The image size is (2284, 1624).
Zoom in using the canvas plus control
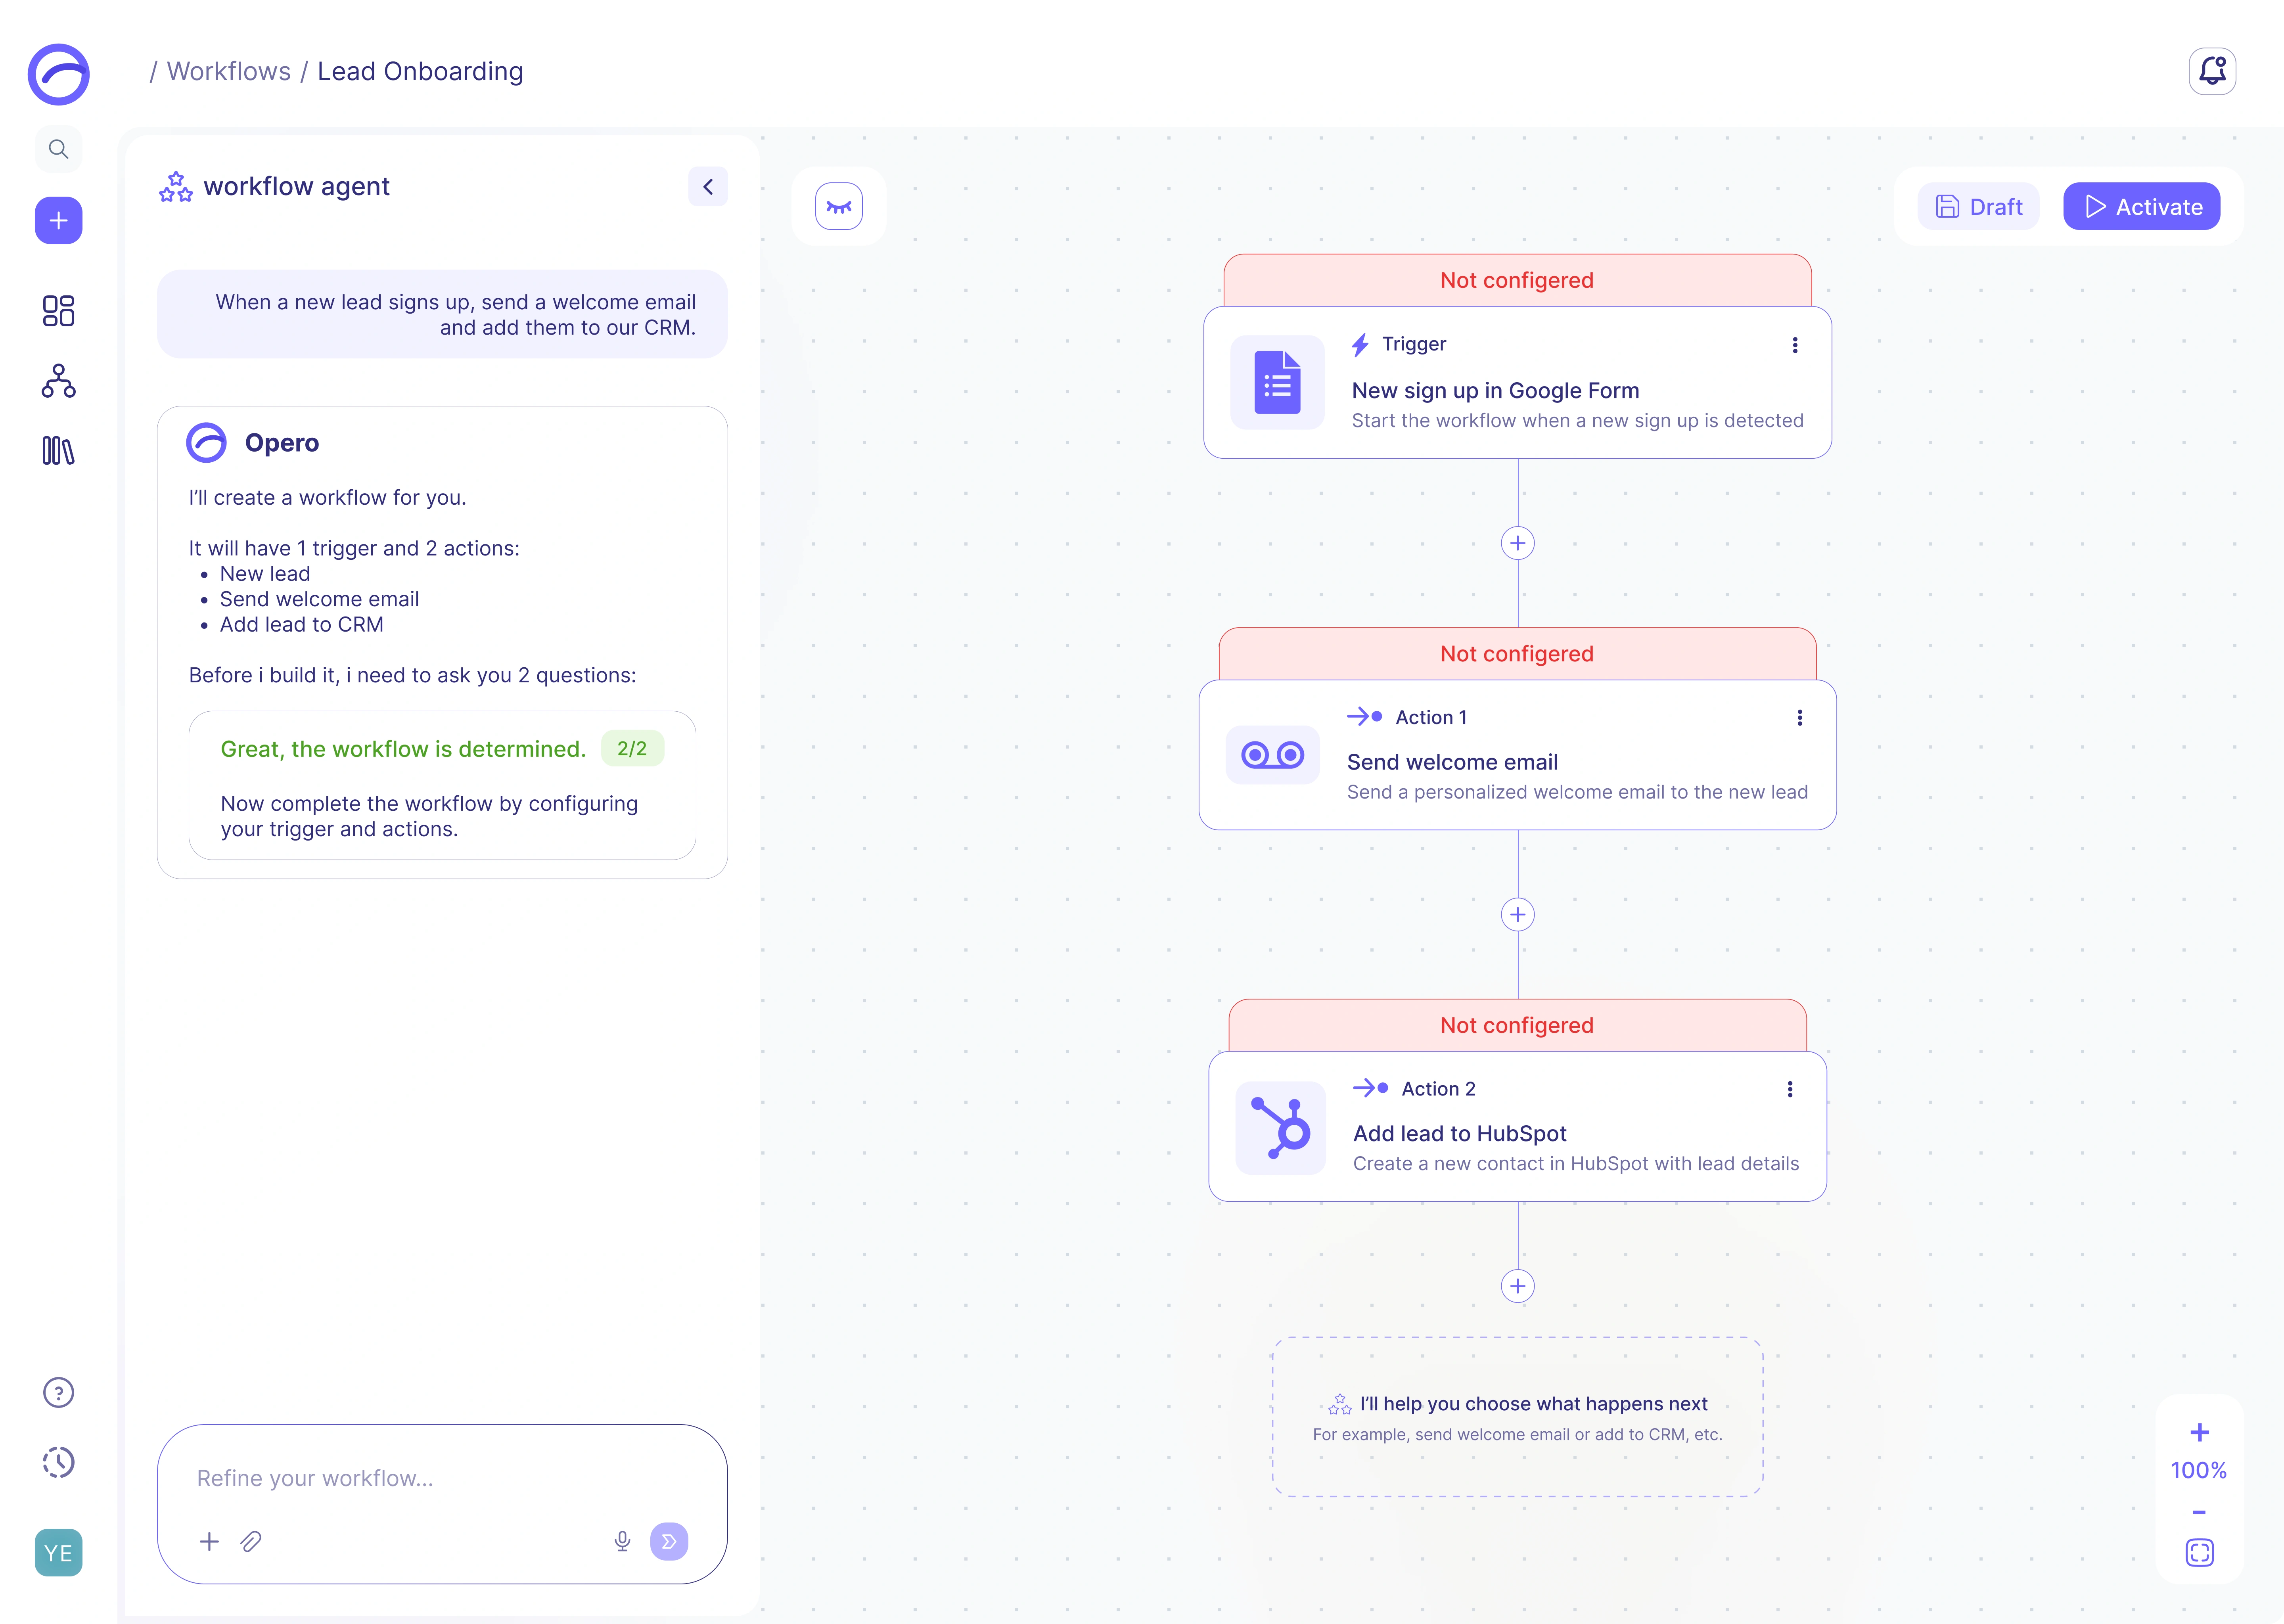point(2199,1432)
